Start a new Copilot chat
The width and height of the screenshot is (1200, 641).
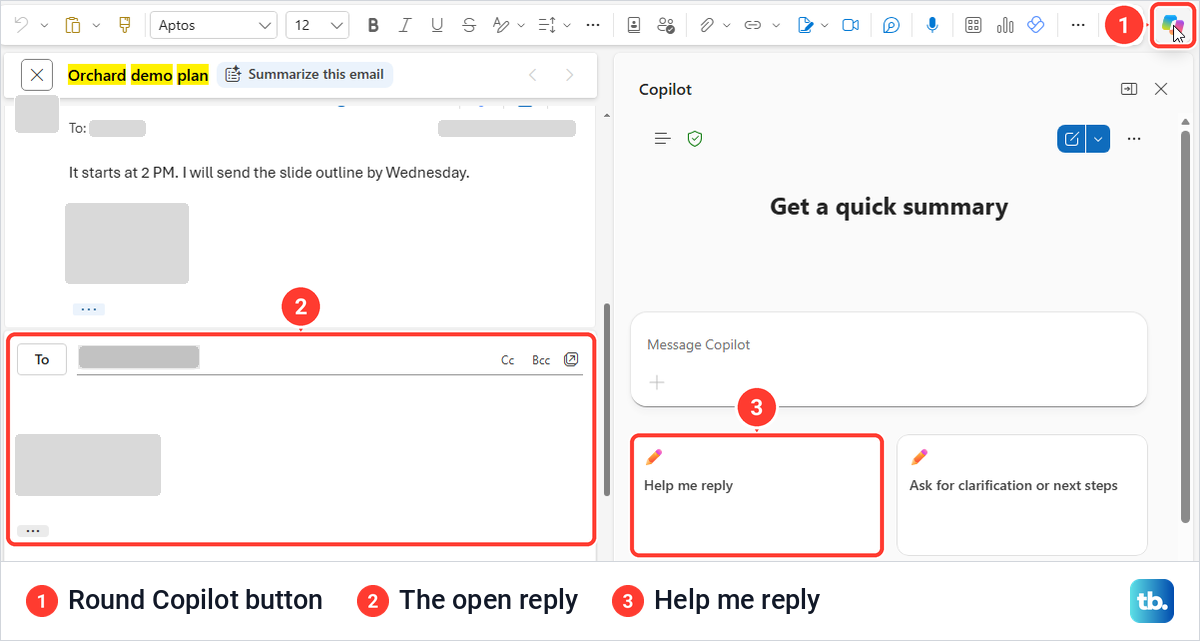[1072, 139]
